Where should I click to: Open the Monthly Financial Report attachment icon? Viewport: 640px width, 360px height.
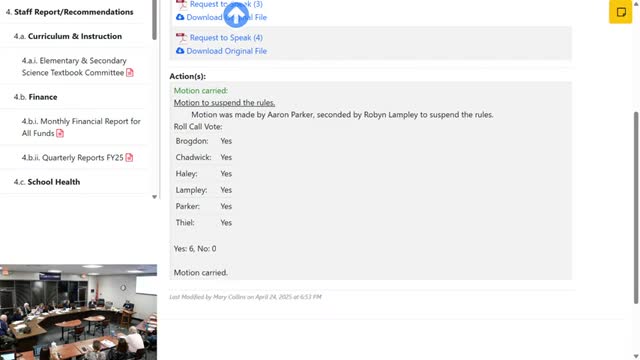(60, 133)
